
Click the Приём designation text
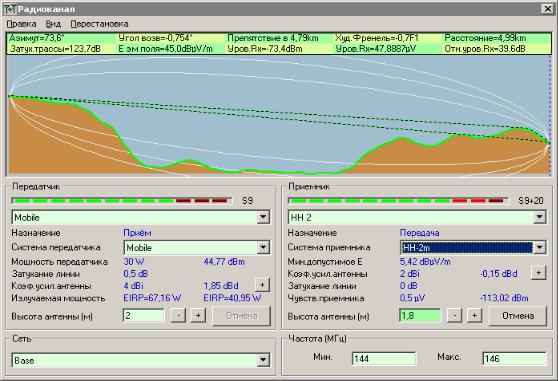click(137, 233)
